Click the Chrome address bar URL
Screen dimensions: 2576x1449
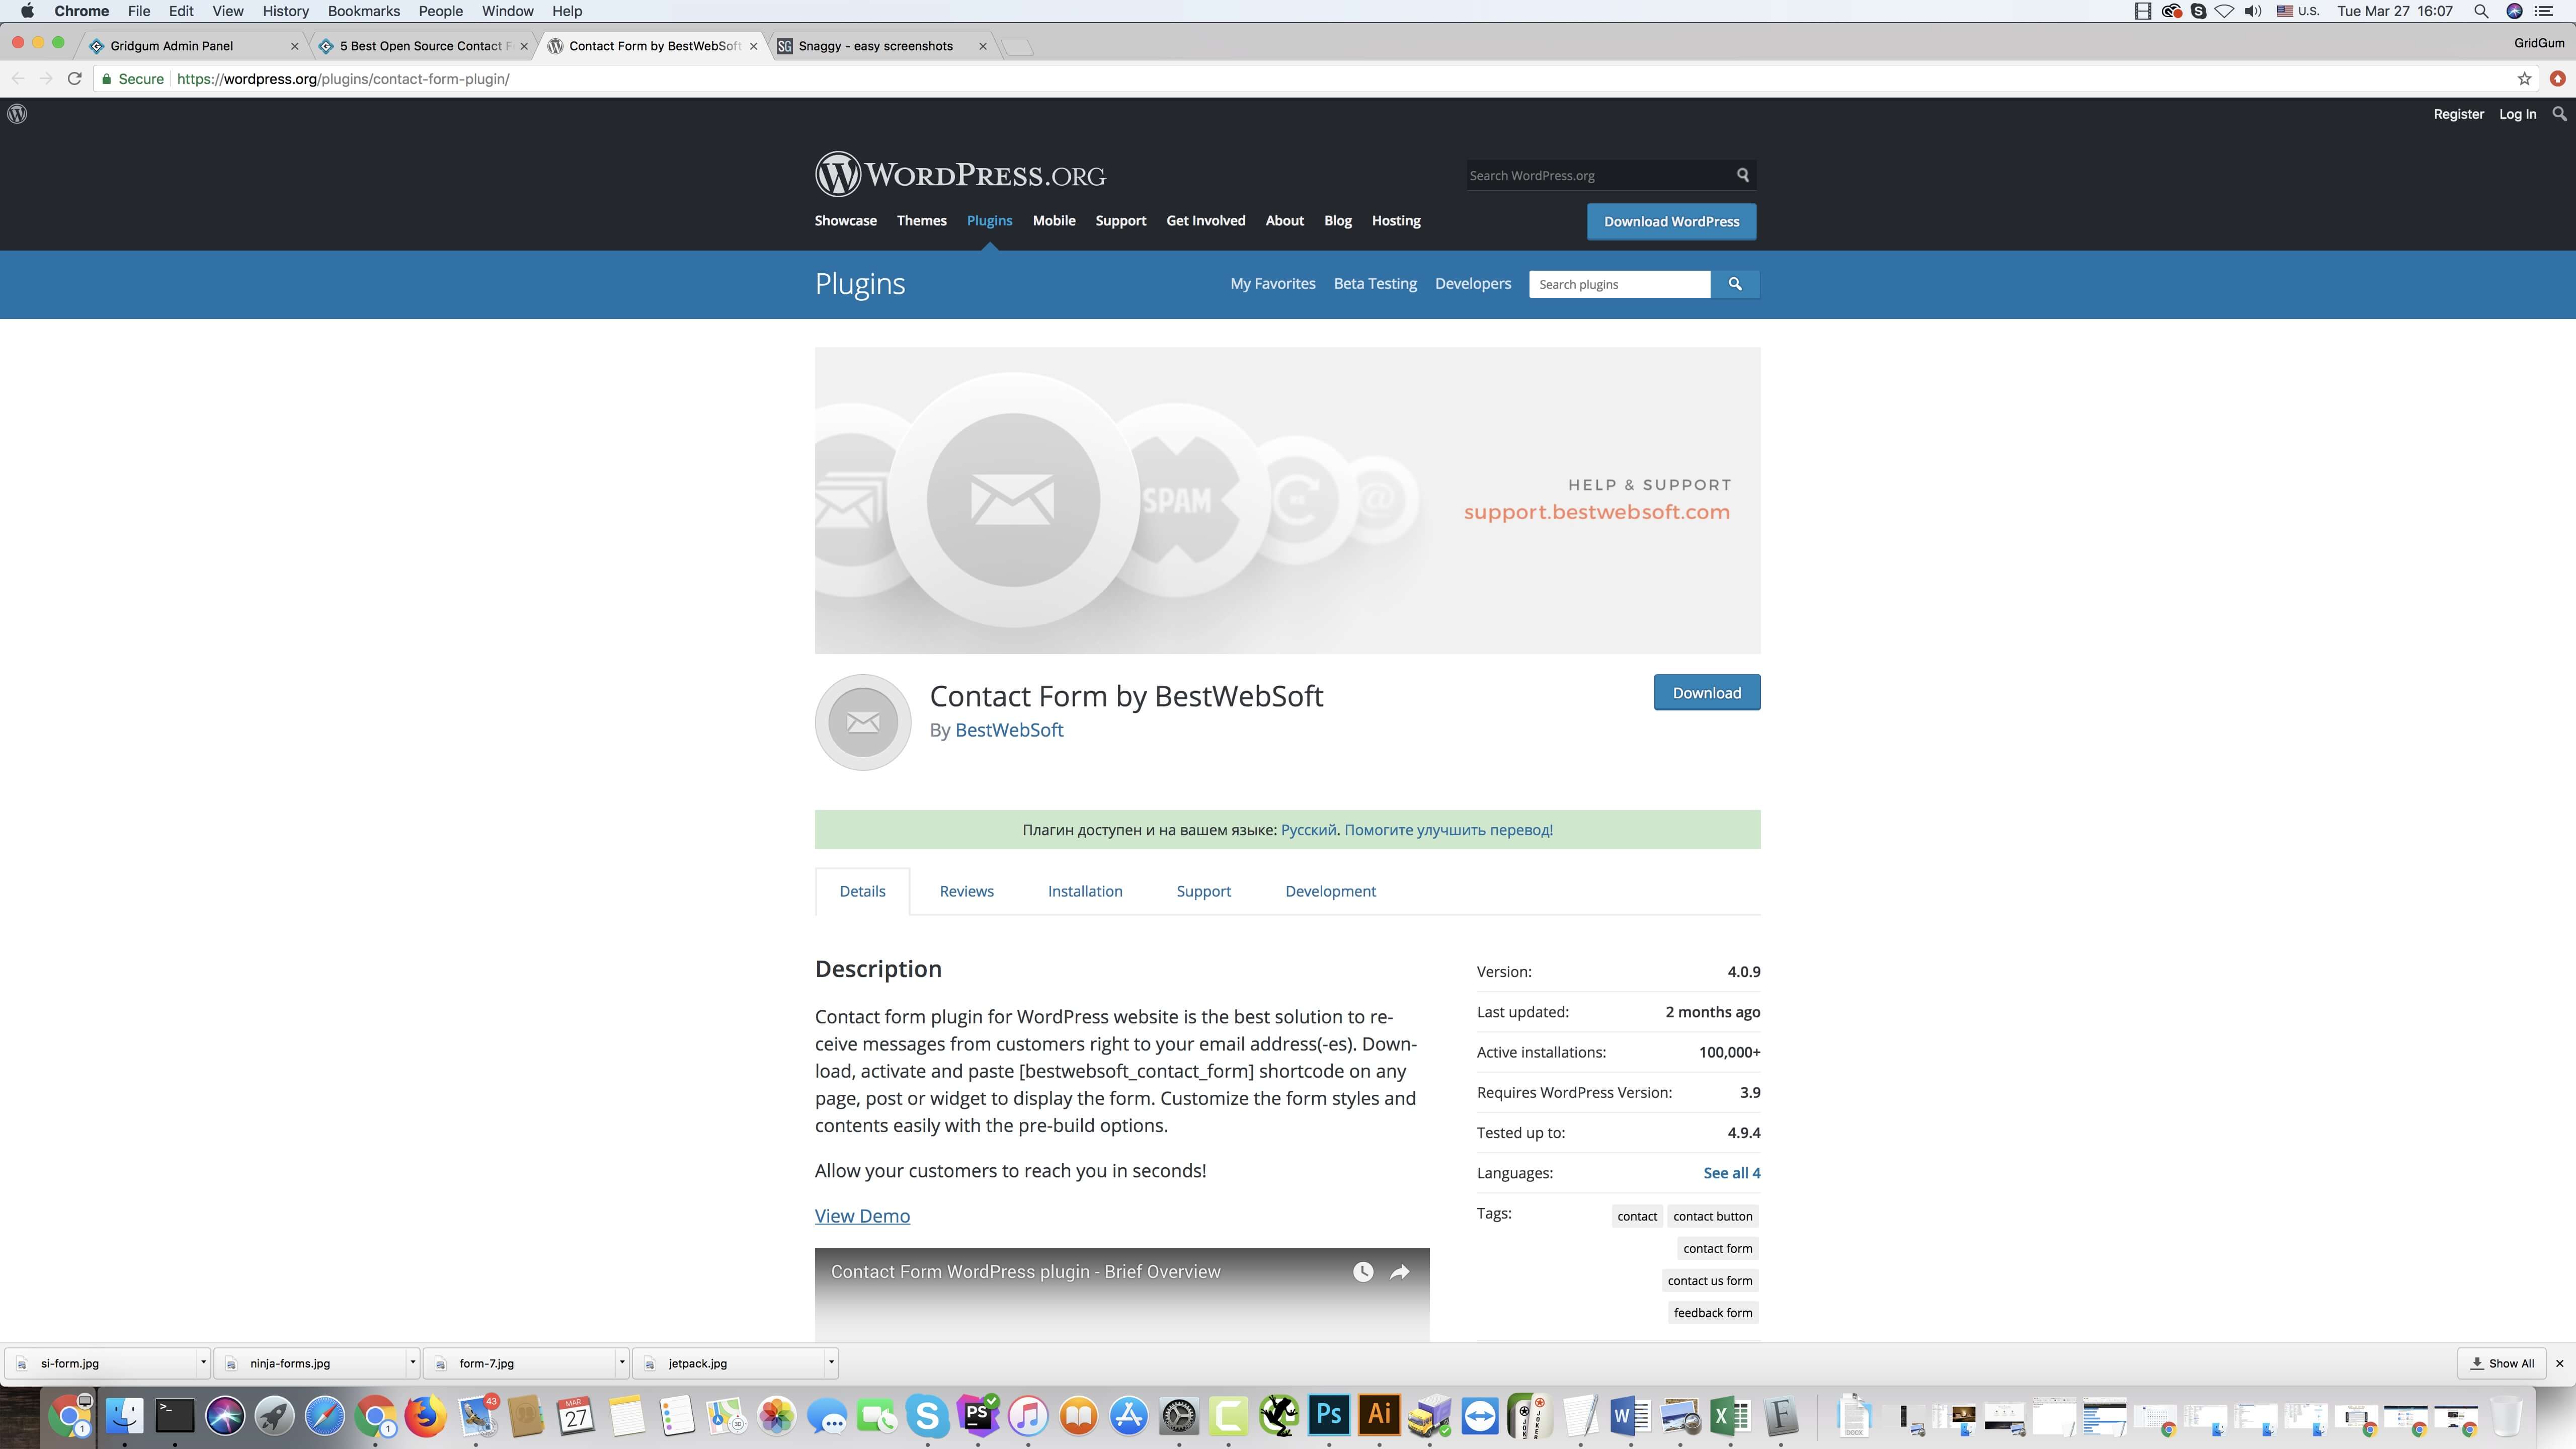(343, 79)
